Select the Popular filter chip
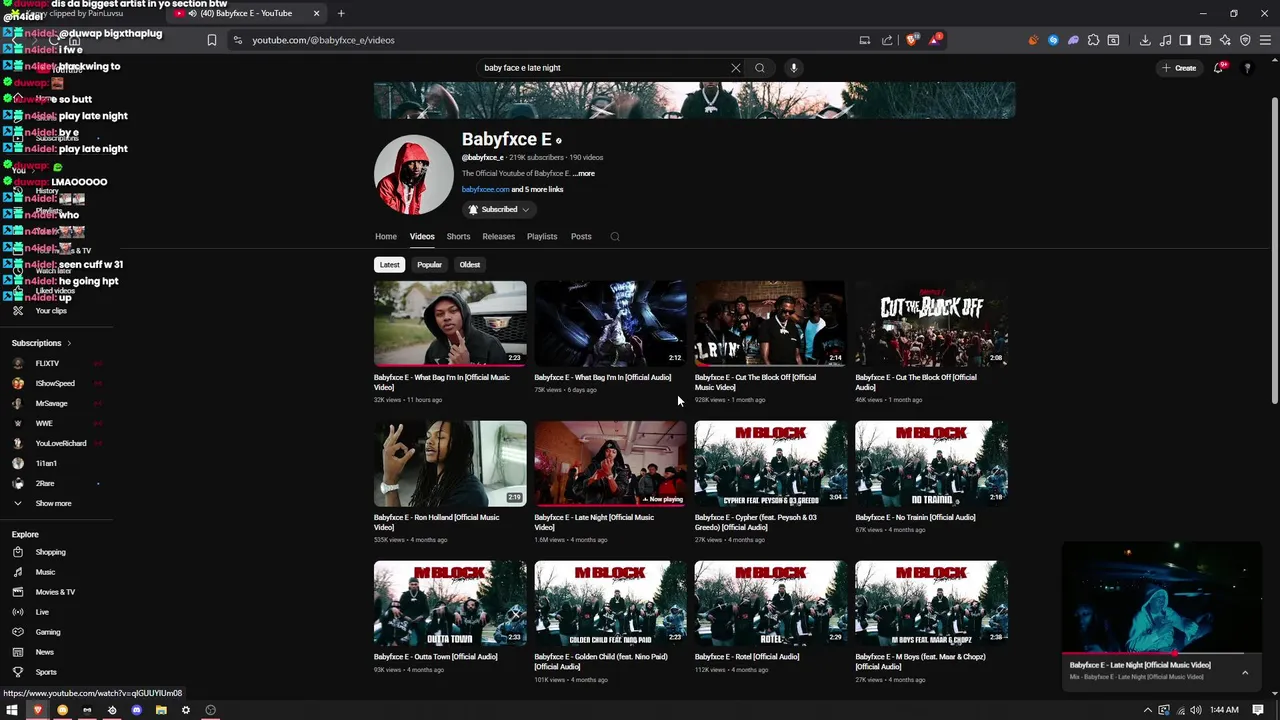Image resolution: width=1280 pixels, height=720 pixels. (x=429, y=265)
